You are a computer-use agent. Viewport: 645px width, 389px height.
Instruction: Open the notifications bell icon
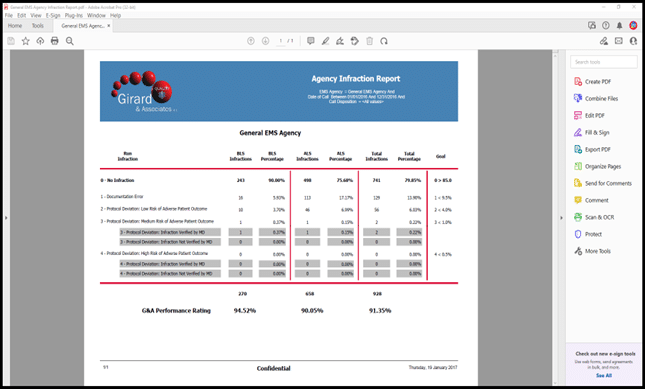click(x=619, y=25)
